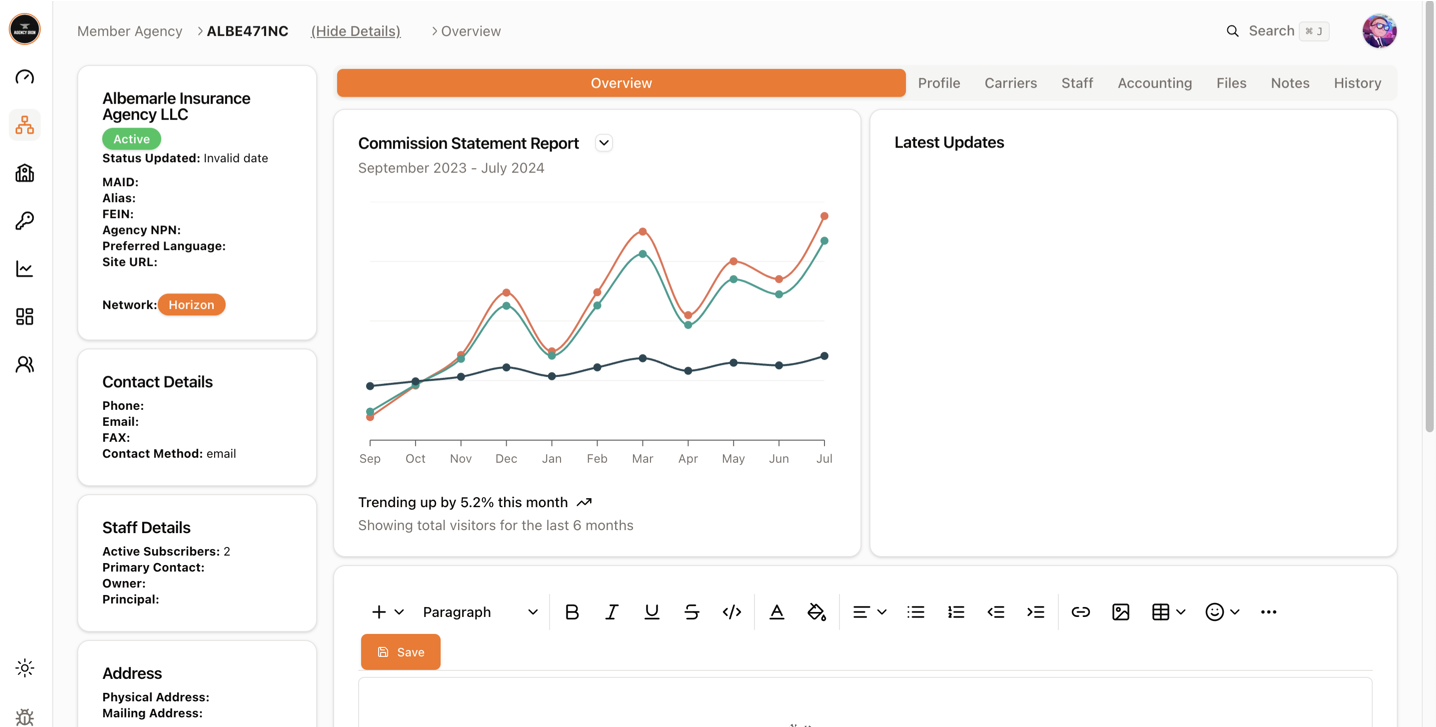Toggle bold formatting in the editor
Image resolution: width=1436 pixels, height=727 pixels.
click(x=572, y=612)
